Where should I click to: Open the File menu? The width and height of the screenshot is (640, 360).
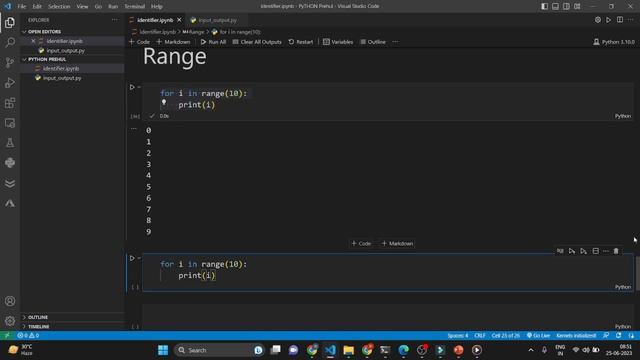pos(22,7)
